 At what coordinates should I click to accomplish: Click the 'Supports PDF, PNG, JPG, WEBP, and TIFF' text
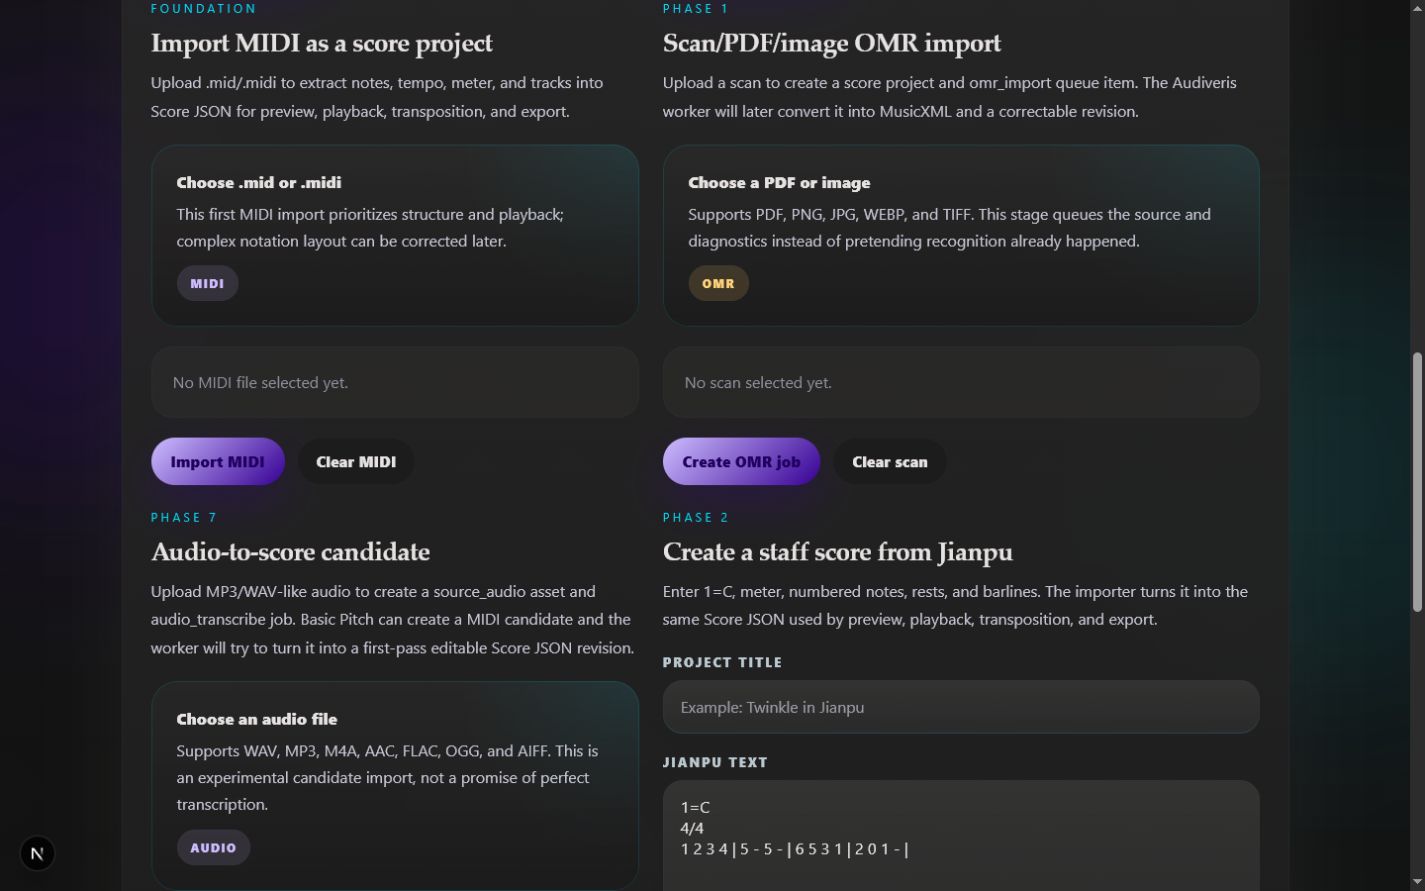950,228
